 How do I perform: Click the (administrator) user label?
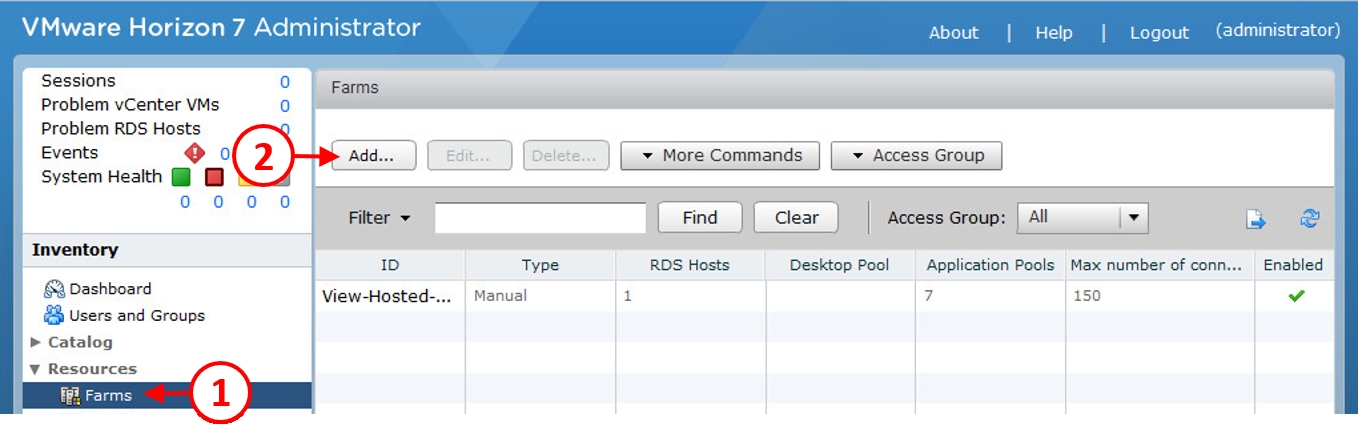(x=1278, y=31)
